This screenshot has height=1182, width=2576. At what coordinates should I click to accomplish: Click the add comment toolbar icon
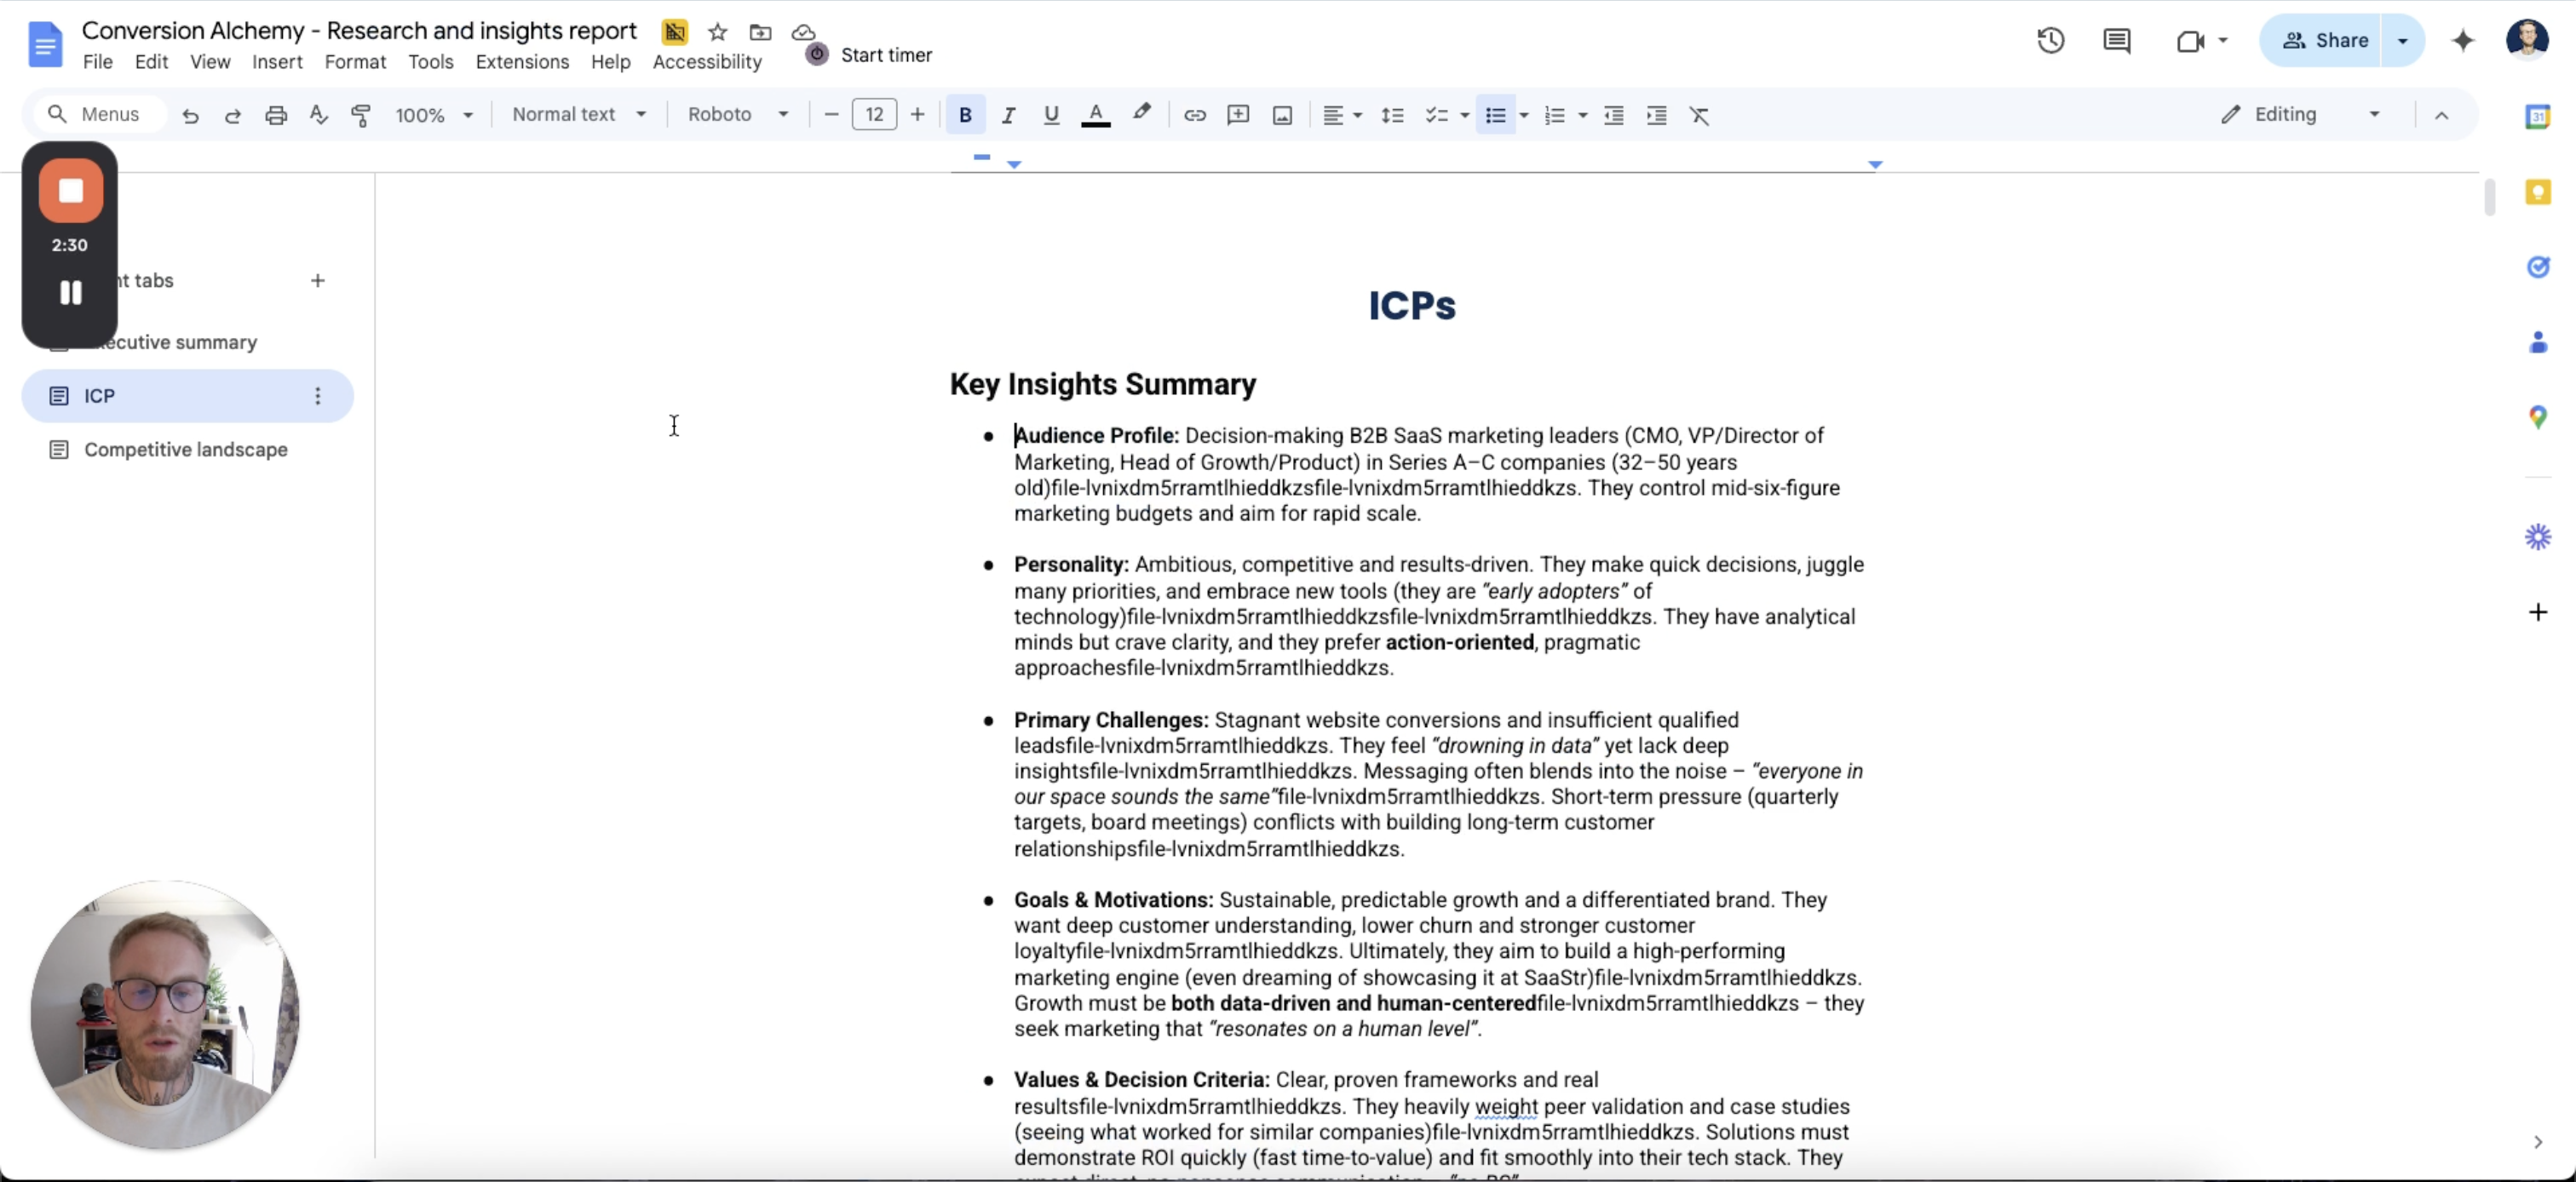click(x=1238, y=115)
